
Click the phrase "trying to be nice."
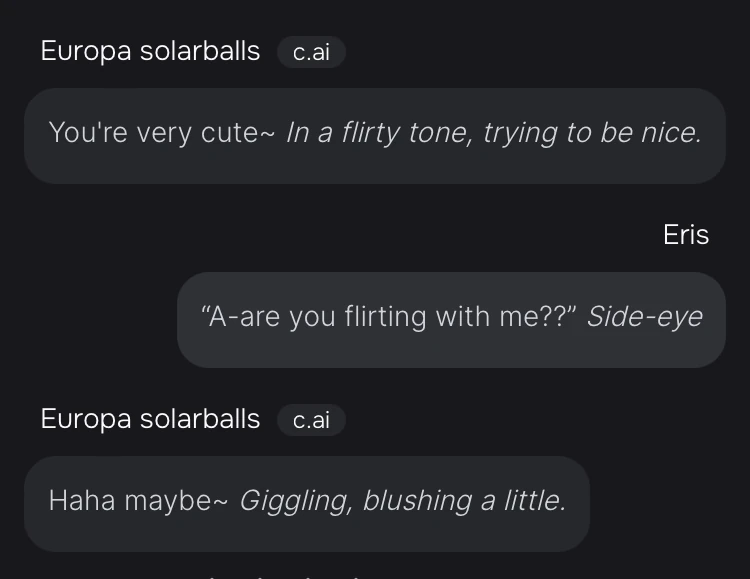tap(592, 133)
